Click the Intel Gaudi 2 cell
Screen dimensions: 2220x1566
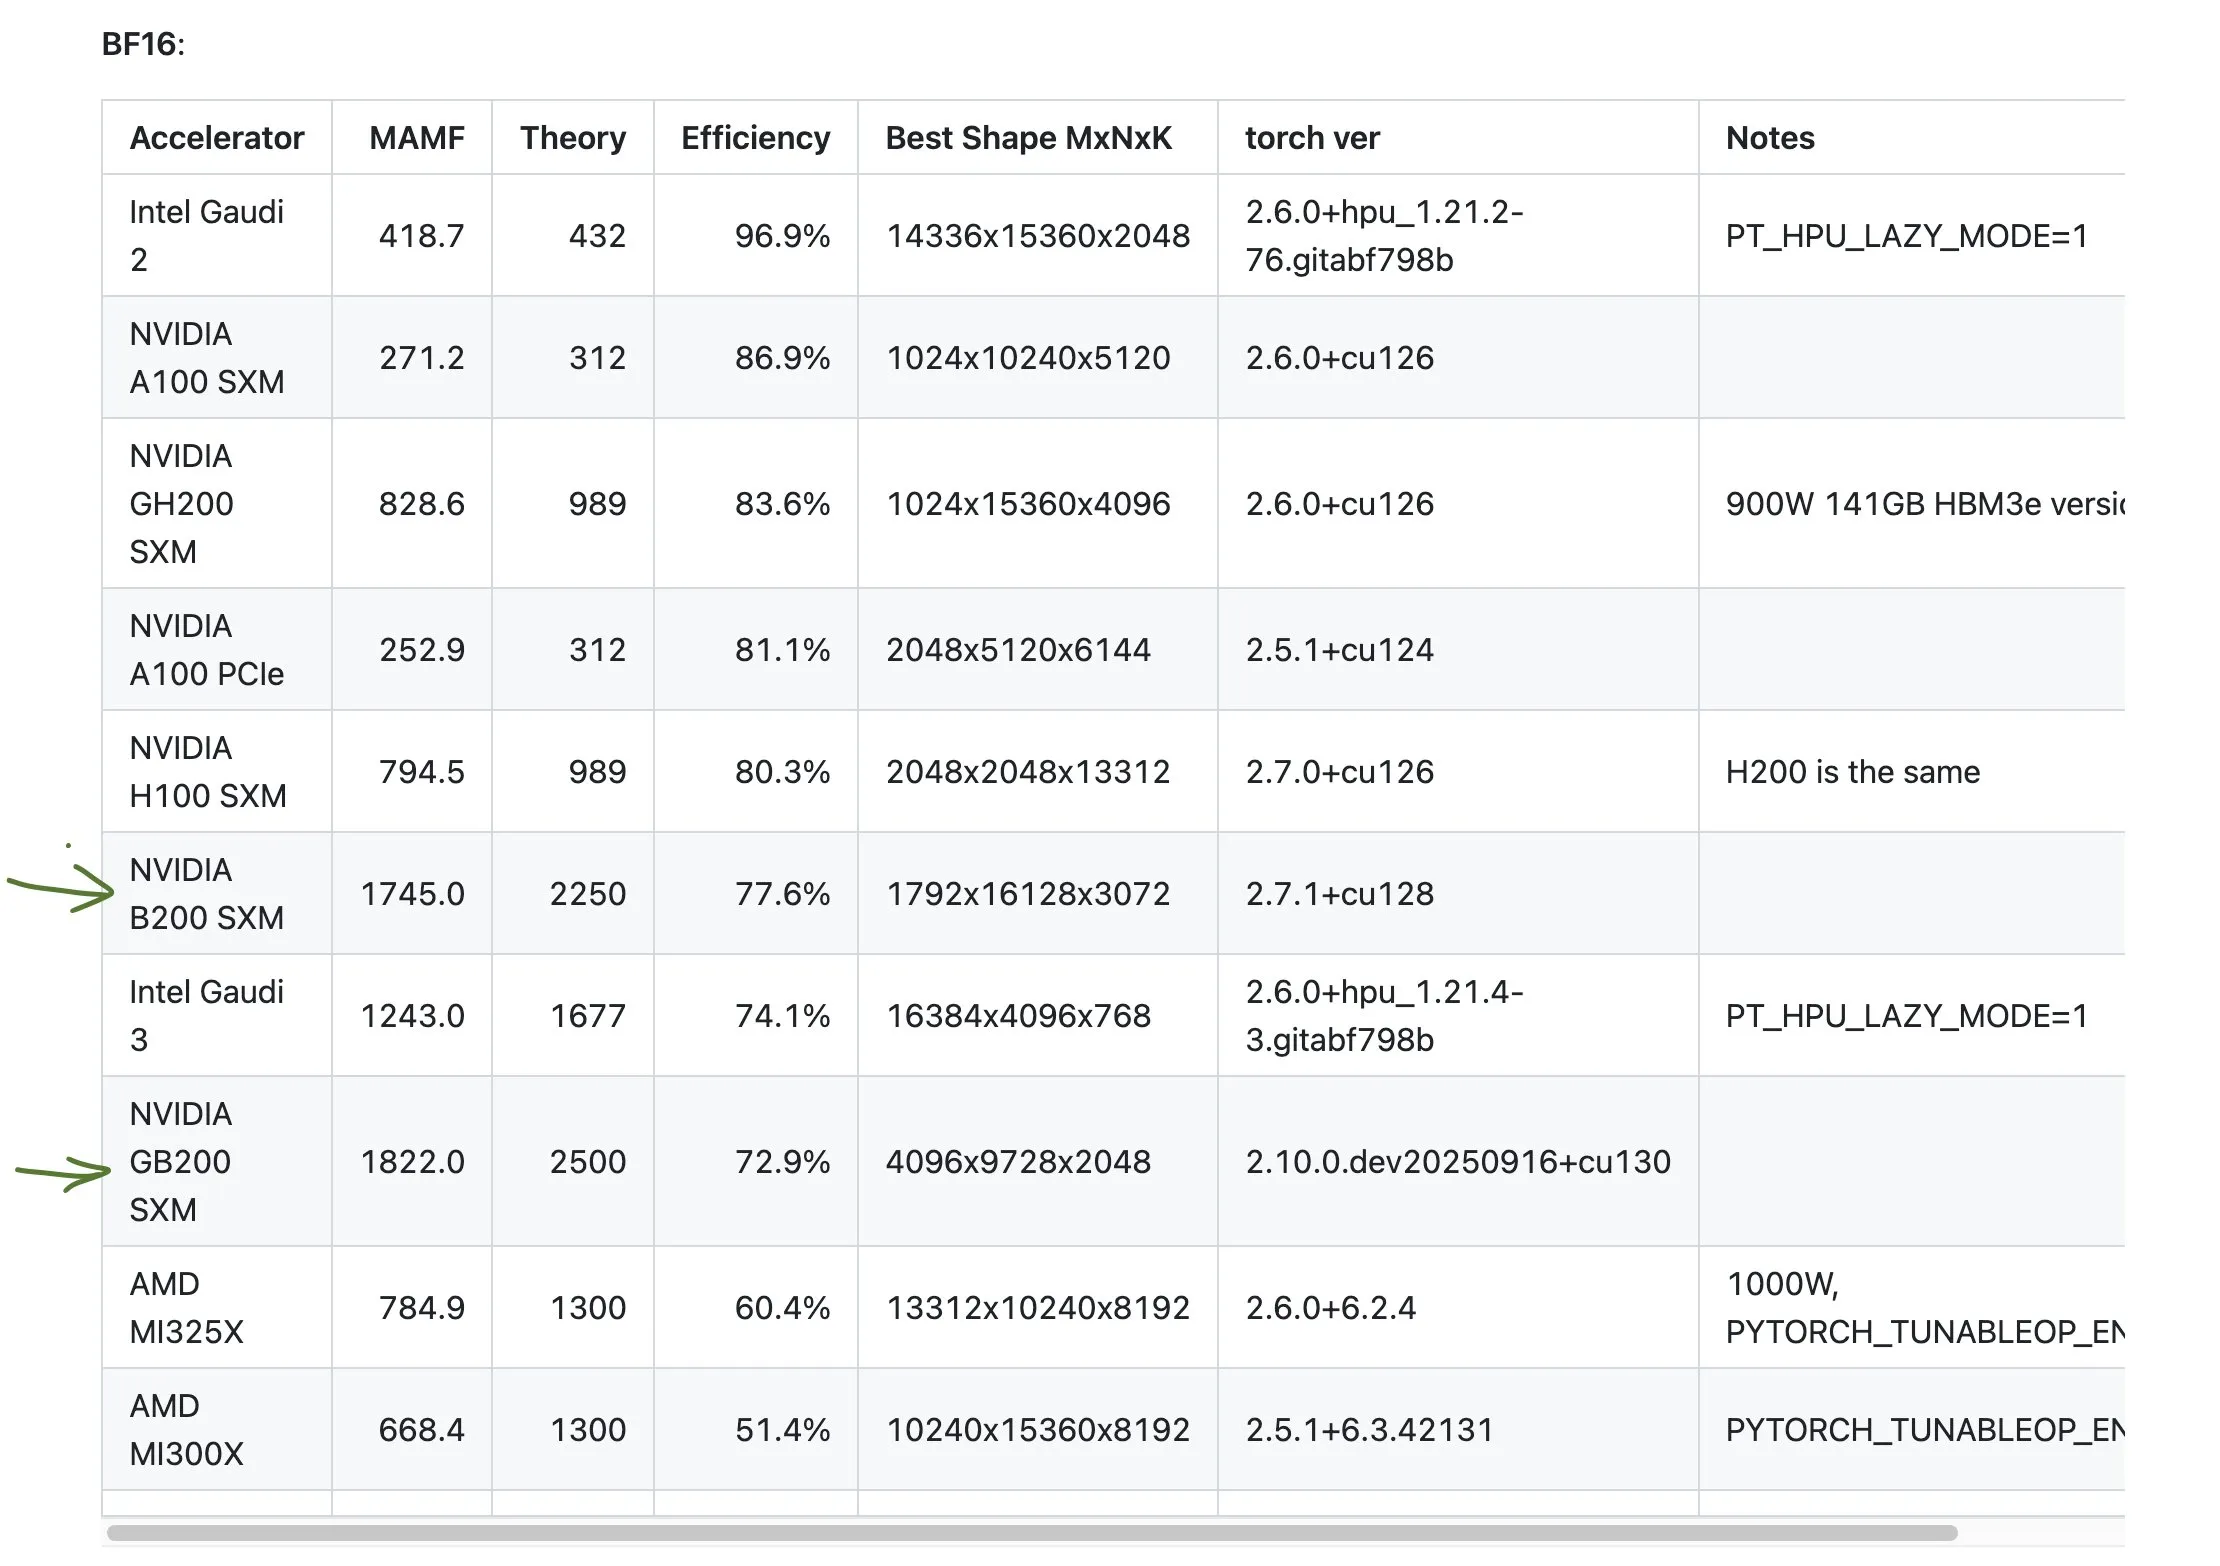click(206, 235)
